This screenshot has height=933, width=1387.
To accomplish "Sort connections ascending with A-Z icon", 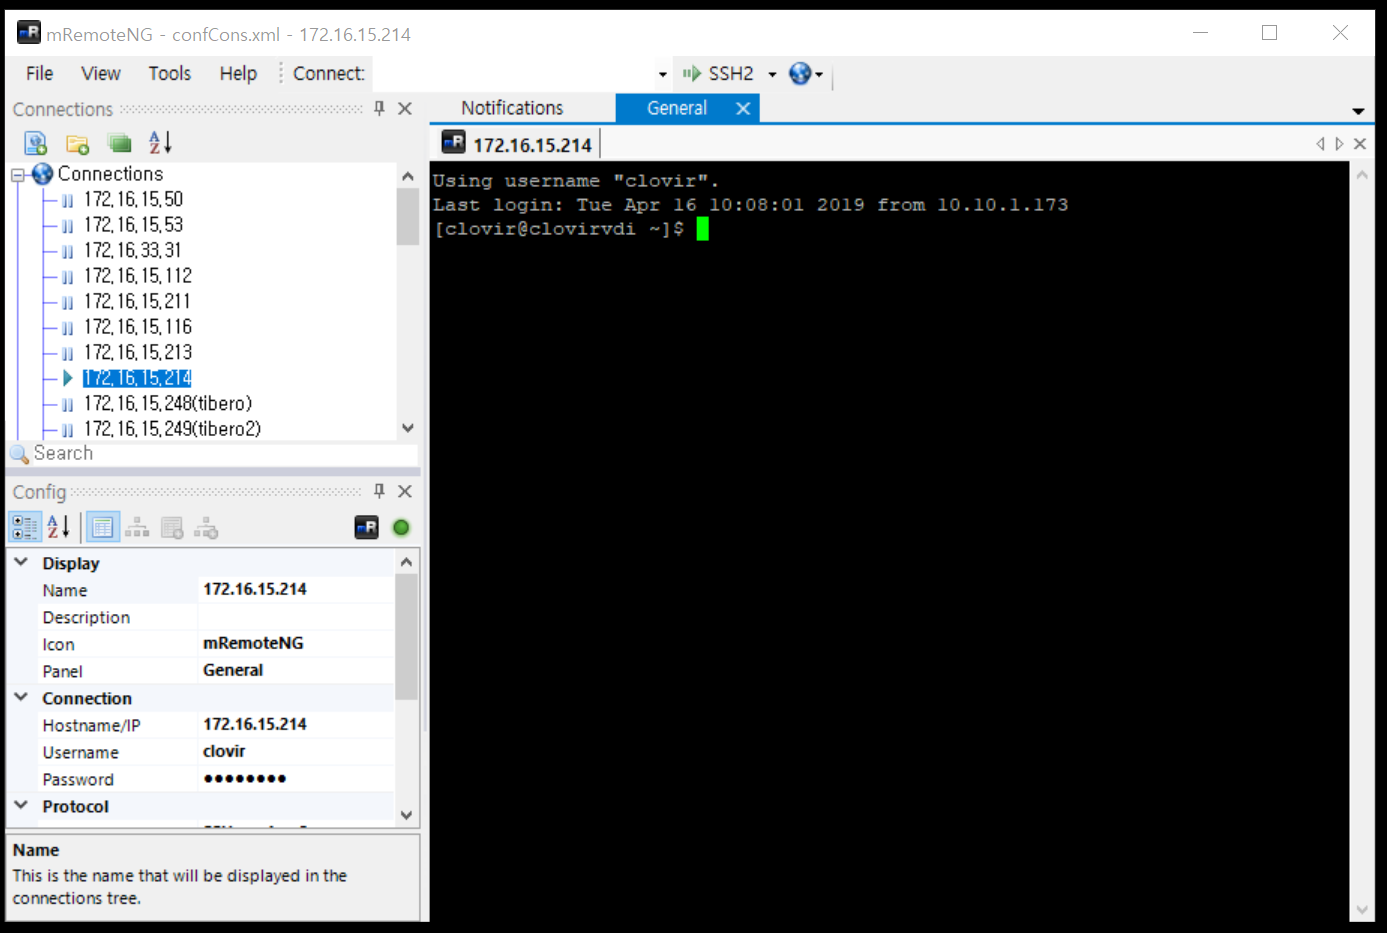I will [x=160, y=143].
